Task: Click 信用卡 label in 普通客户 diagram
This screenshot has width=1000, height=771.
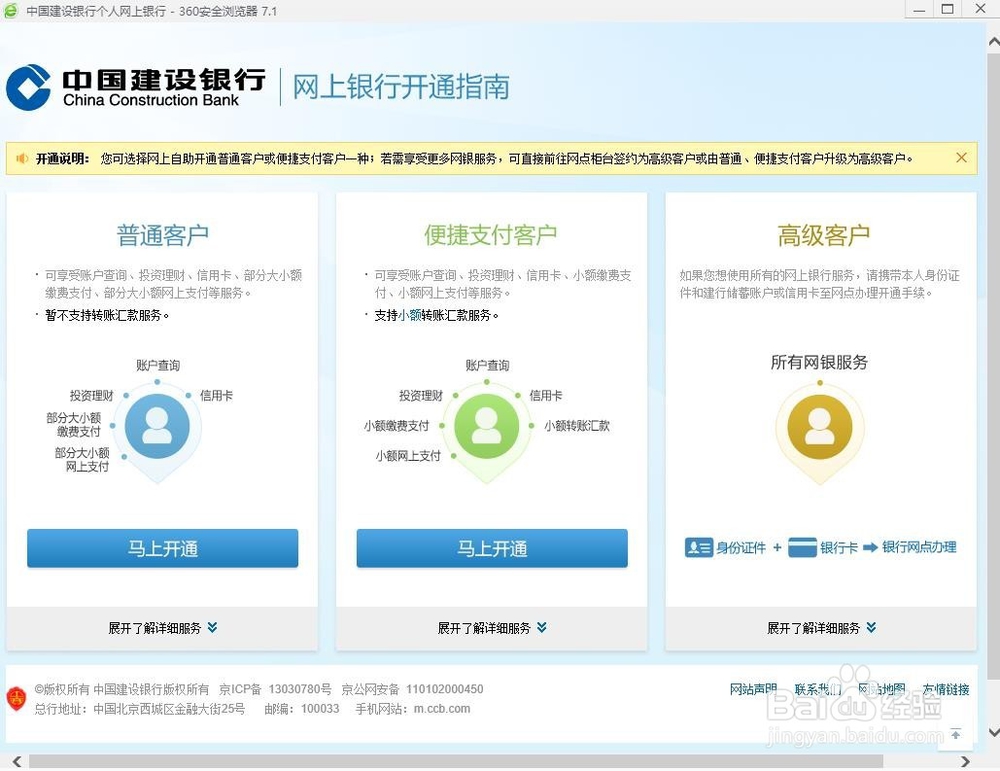Action: point(216,395)
